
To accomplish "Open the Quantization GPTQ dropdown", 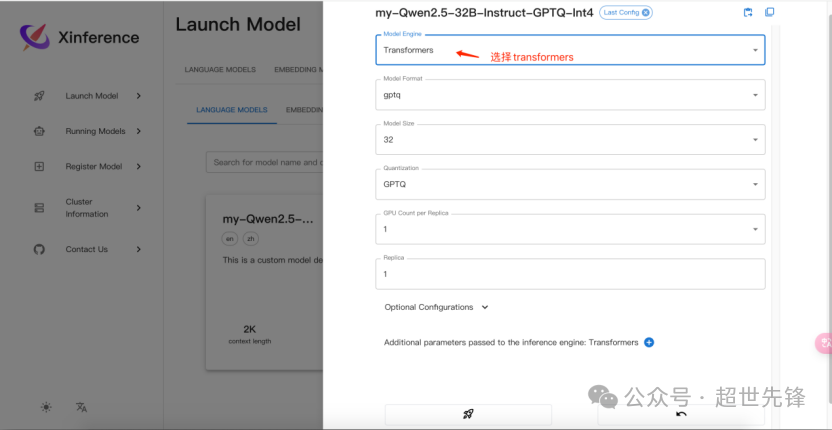I will click(570, 184).
